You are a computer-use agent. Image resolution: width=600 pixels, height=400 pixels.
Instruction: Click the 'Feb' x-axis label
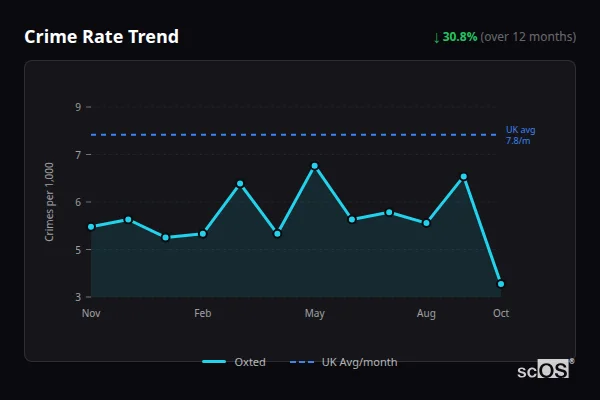click(x=203, y=313)
